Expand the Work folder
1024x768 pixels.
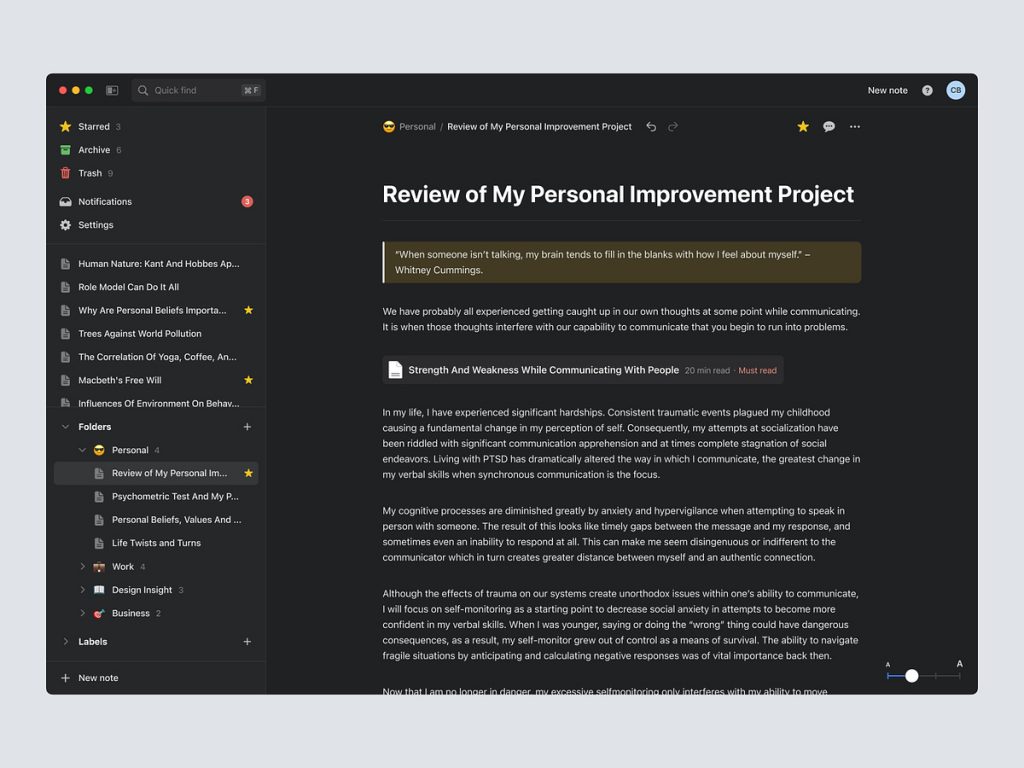tap(83, 566)
